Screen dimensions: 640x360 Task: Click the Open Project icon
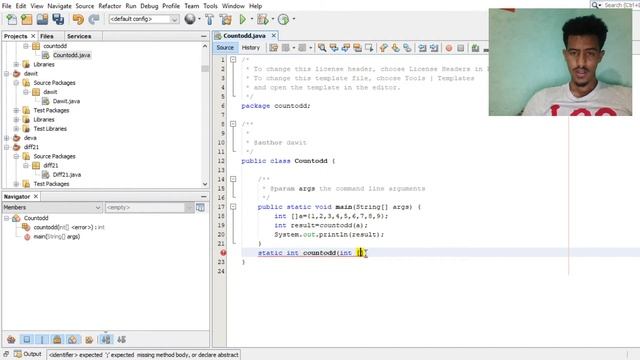click(42, 19)
